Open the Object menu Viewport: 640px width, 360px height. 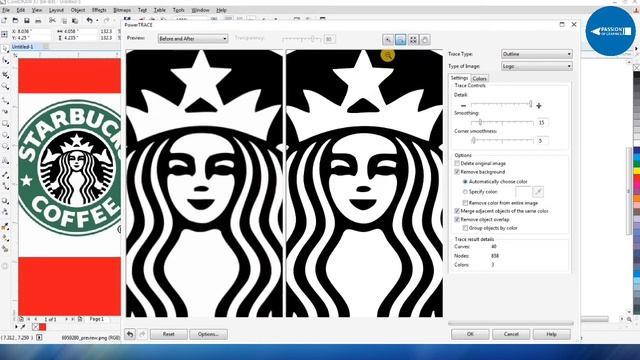click(78, 10)
